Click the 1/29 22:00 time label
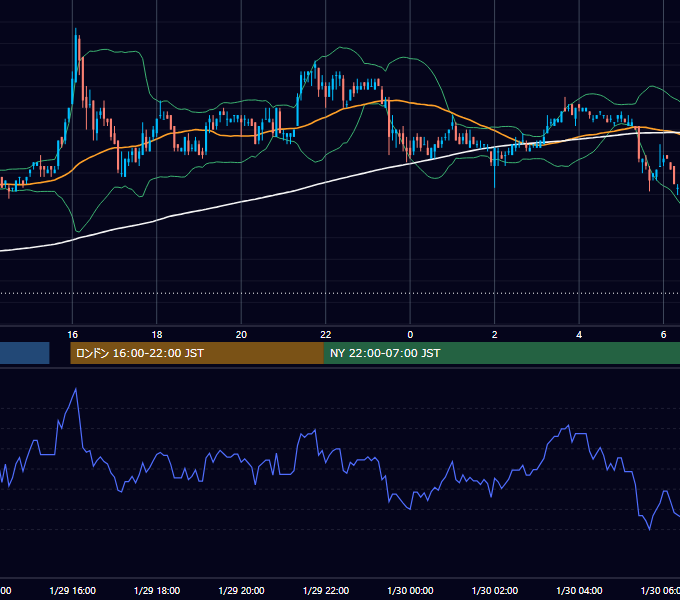Image resolution: width=680 pixels, height=600 pixels. click(x=326, y=590)
